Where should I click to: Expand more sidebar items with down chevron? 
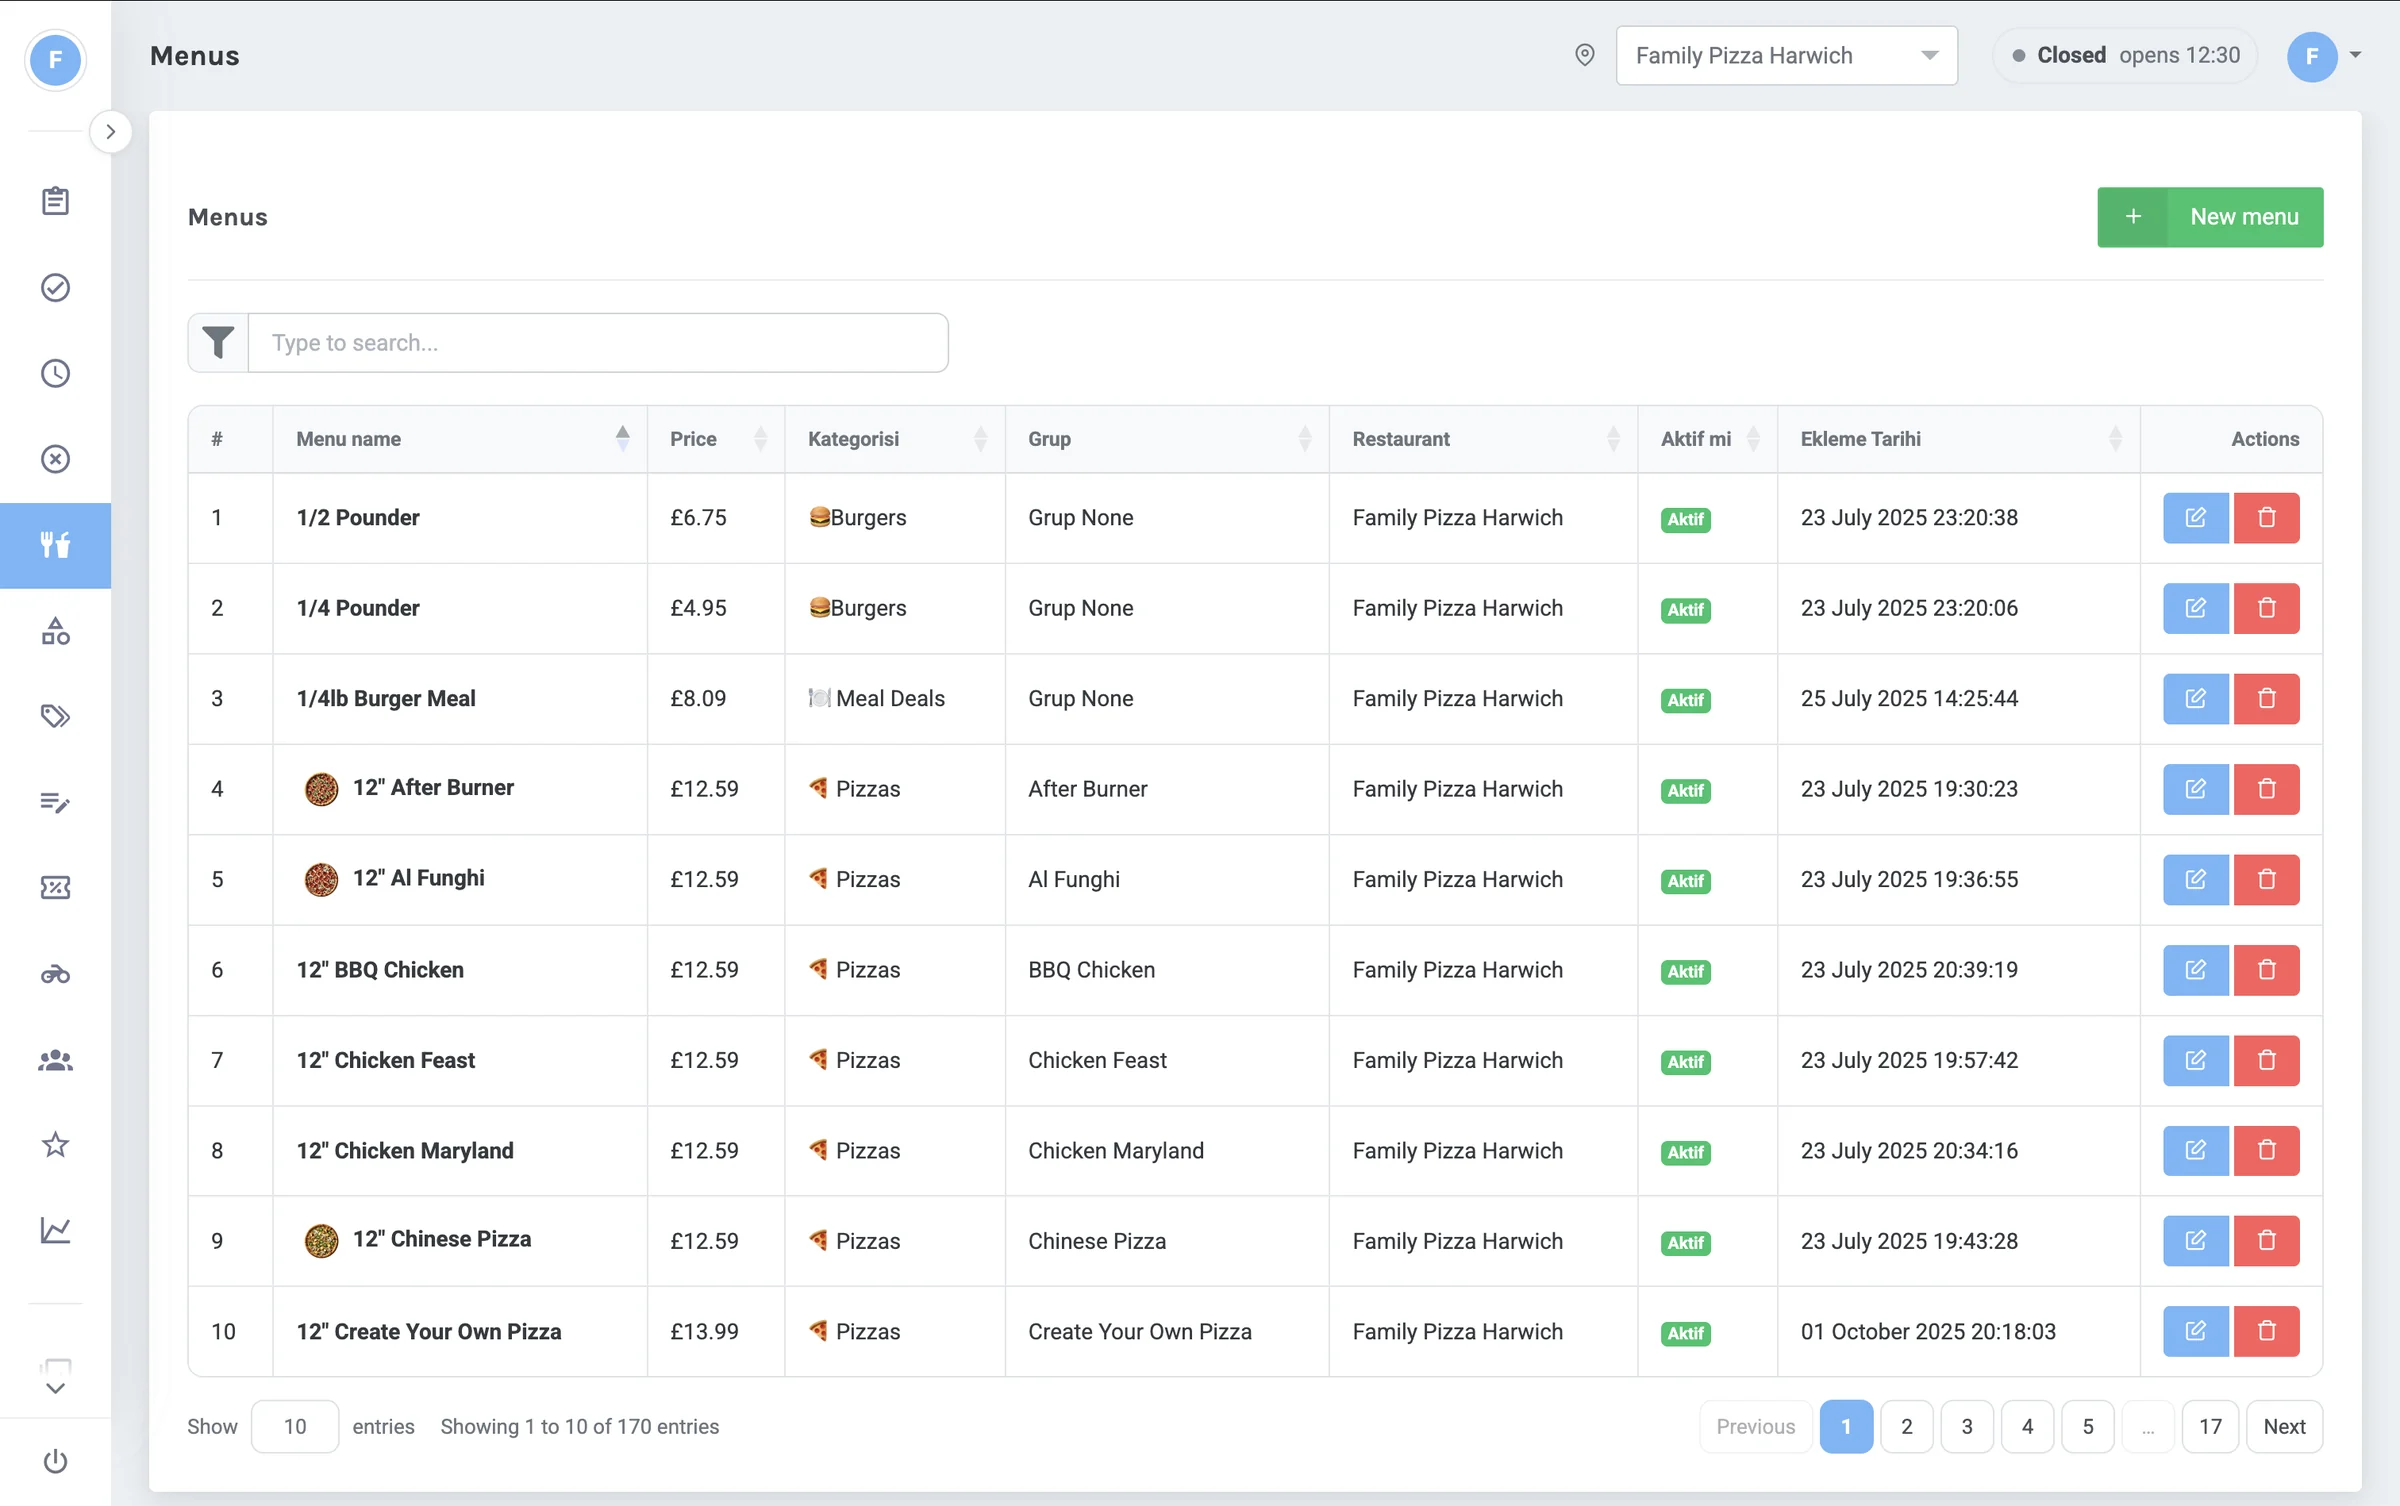click(x=55, y=1389)
